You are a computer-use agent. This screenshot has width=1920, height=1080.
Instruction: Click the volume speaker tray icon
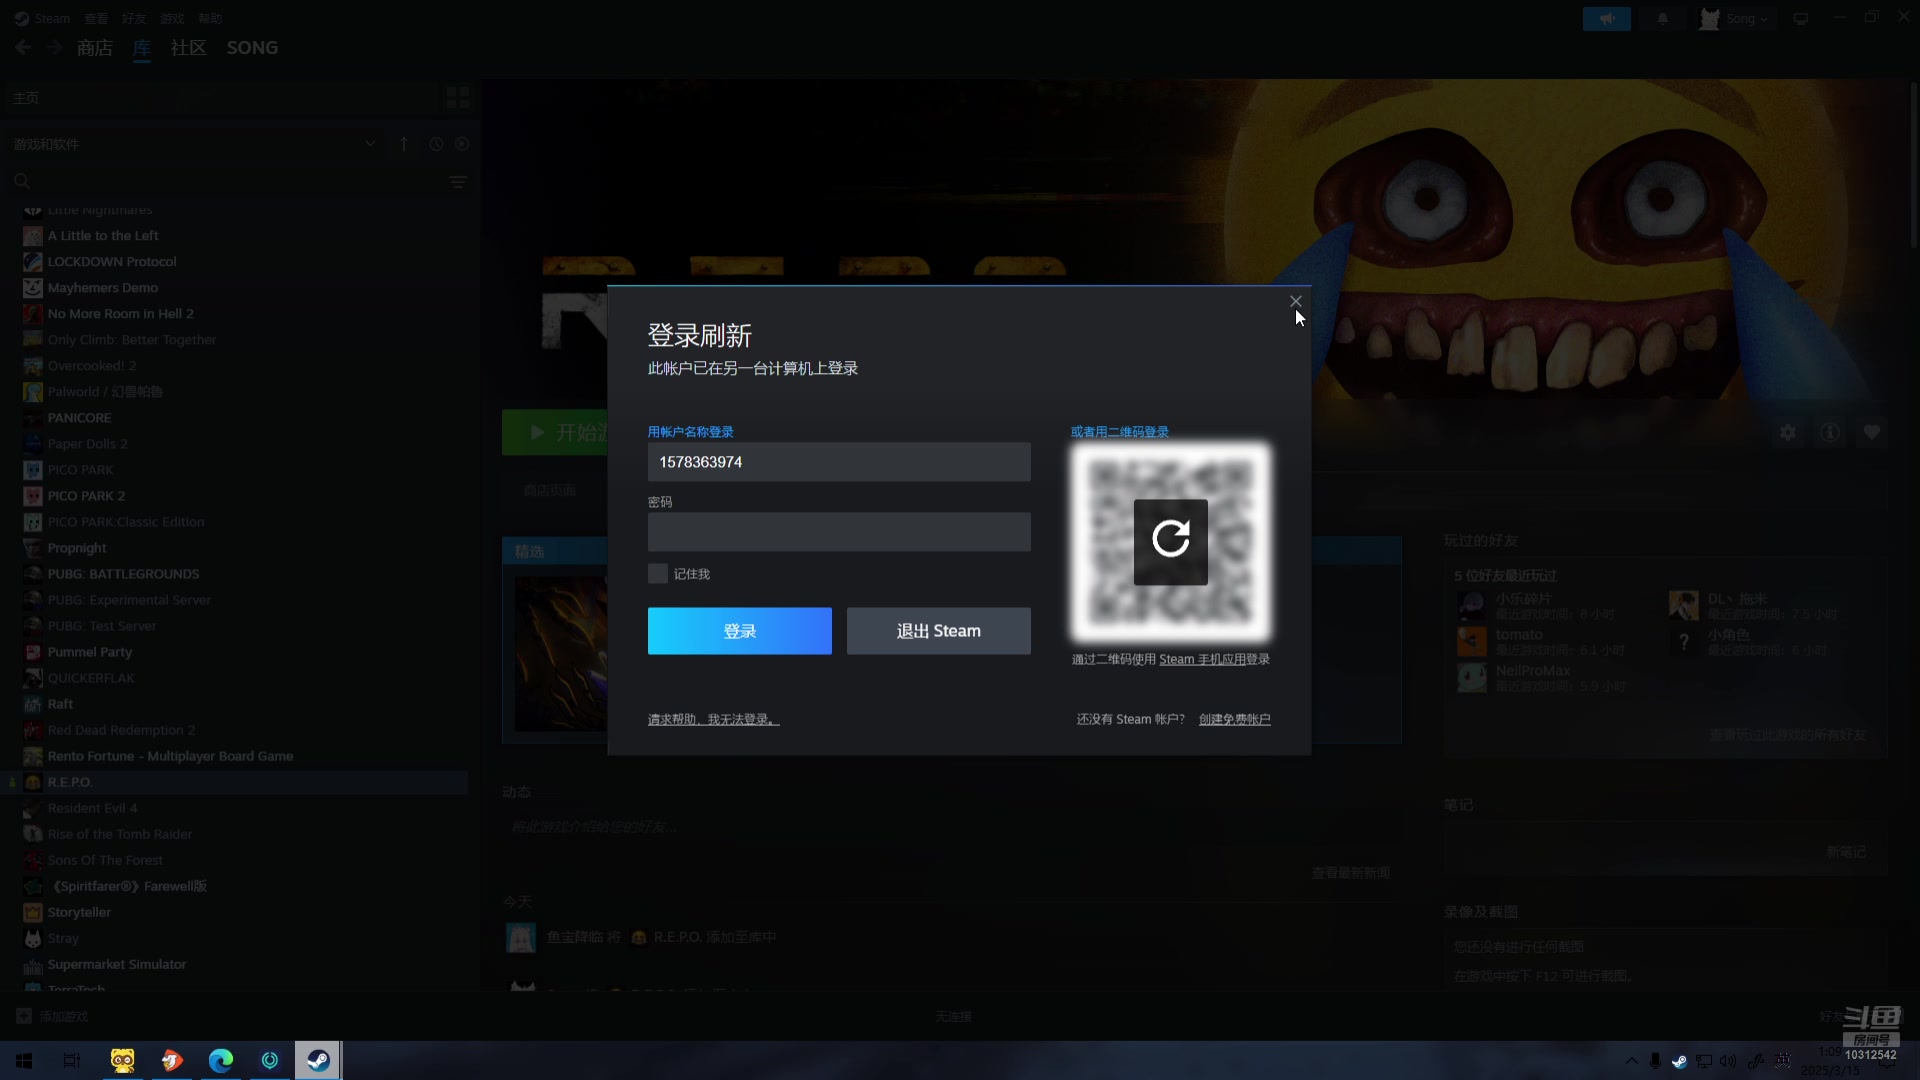pyautogui.click(x=1727, y=1061)
